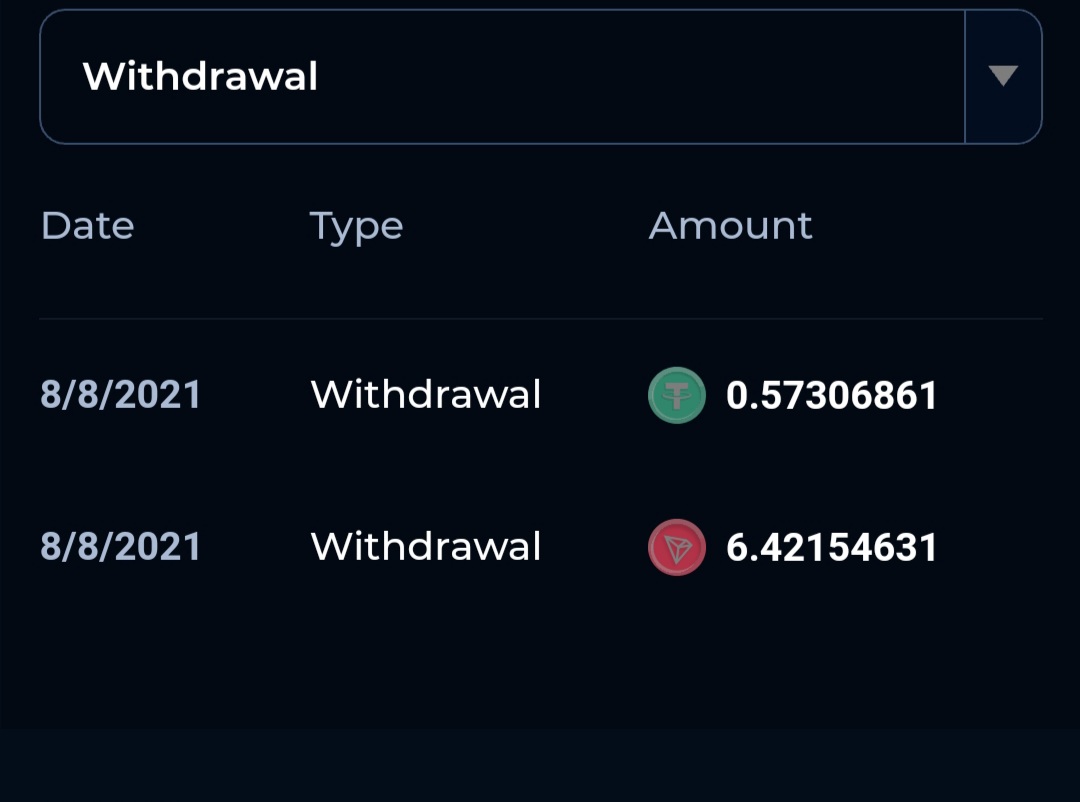Click the empty gap between Type and Amount headers
The height and width of the screenshot is (802, 1080).
click(525, 226)
